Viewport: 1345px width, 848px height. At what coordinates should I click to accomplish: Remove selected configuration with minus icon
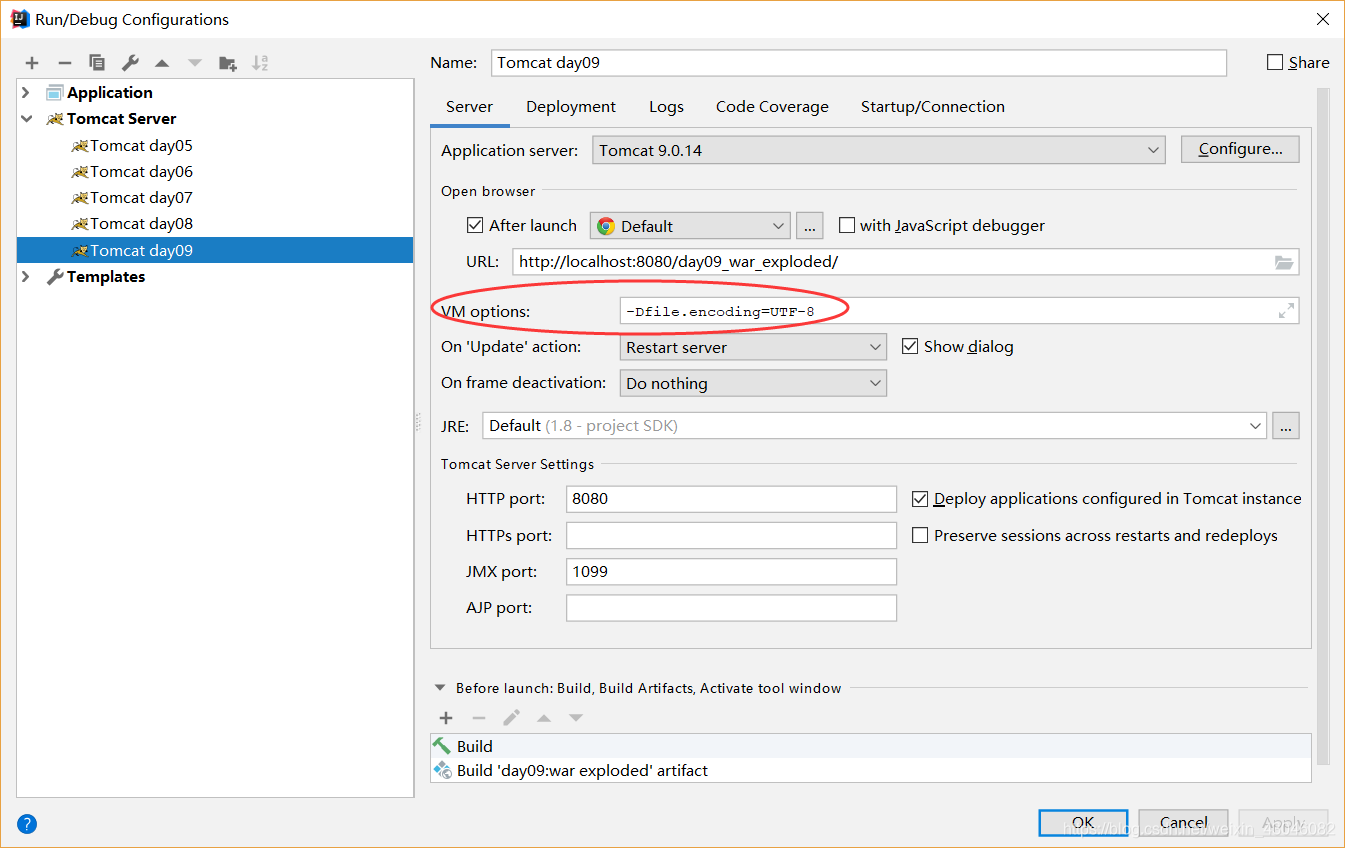[x=64, y=63]
